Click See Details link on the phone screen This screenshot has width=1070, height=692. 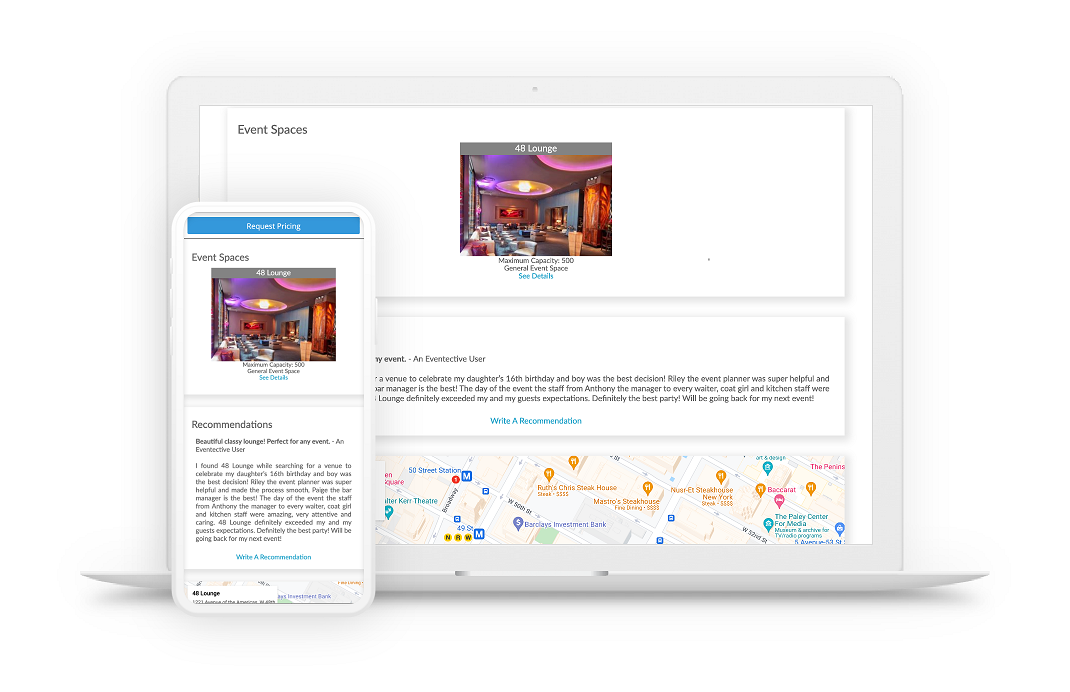coord(273,378)
